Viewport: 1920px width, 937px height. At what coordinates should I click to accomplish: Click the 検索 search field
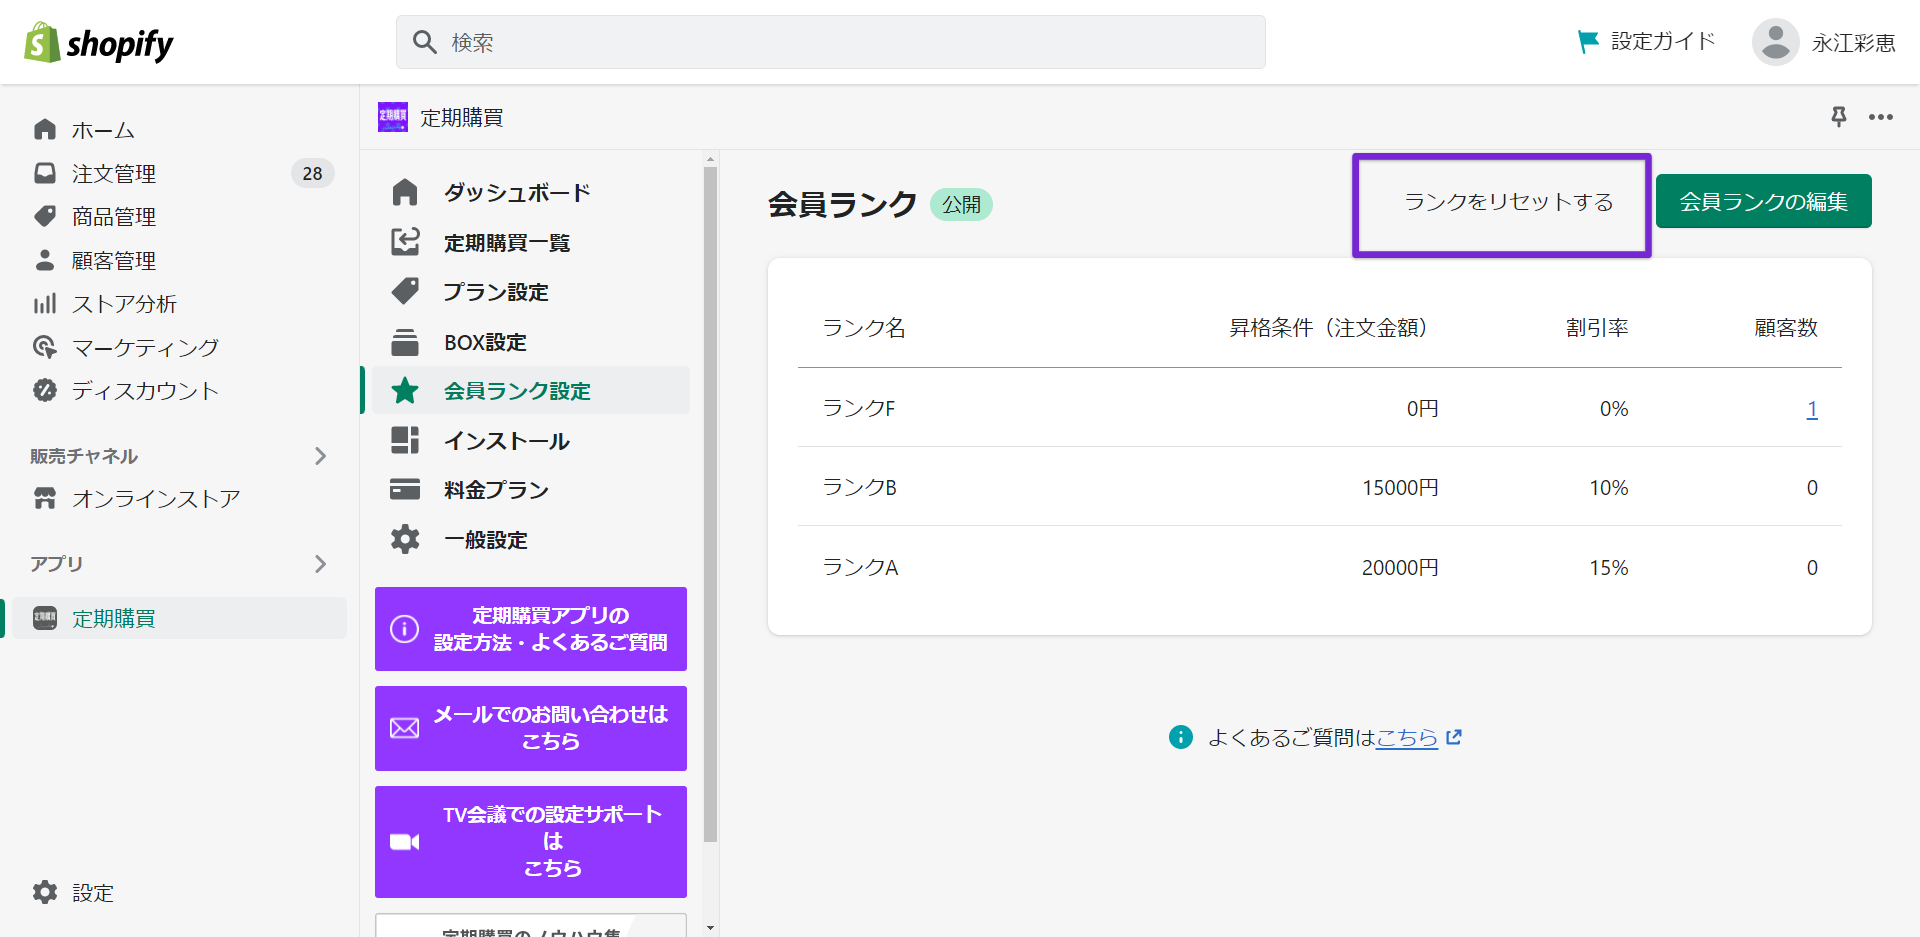tap(830, 42)
